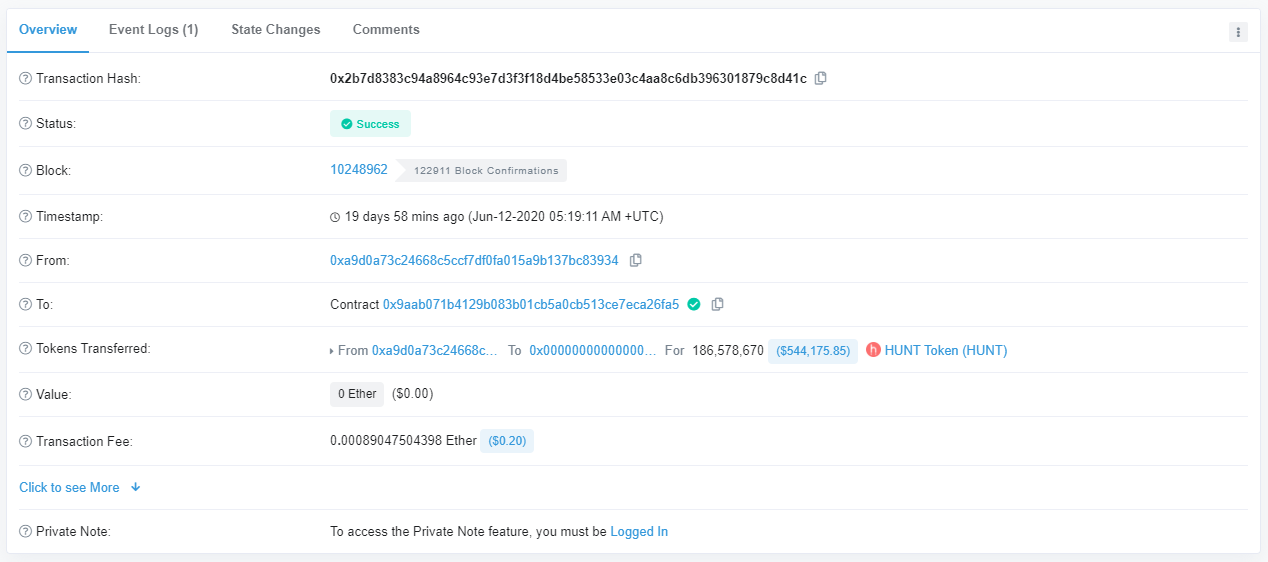
Task: Click the help icon beside Transaction Hash
Action: (26, 78)
